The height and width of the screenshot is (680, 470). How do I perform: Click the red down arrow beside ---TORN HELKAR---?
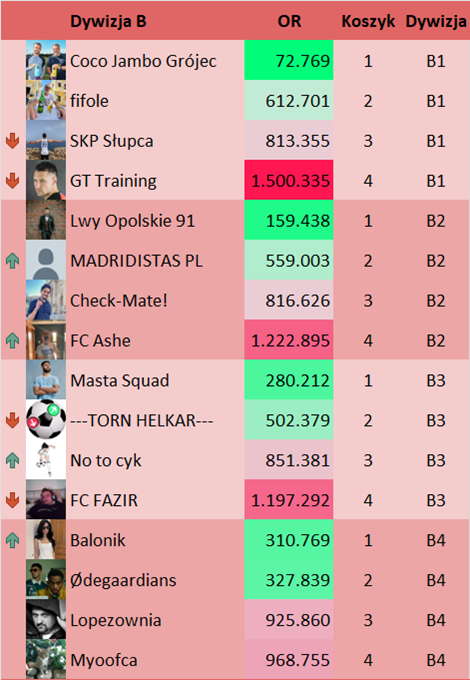[13, 420]
